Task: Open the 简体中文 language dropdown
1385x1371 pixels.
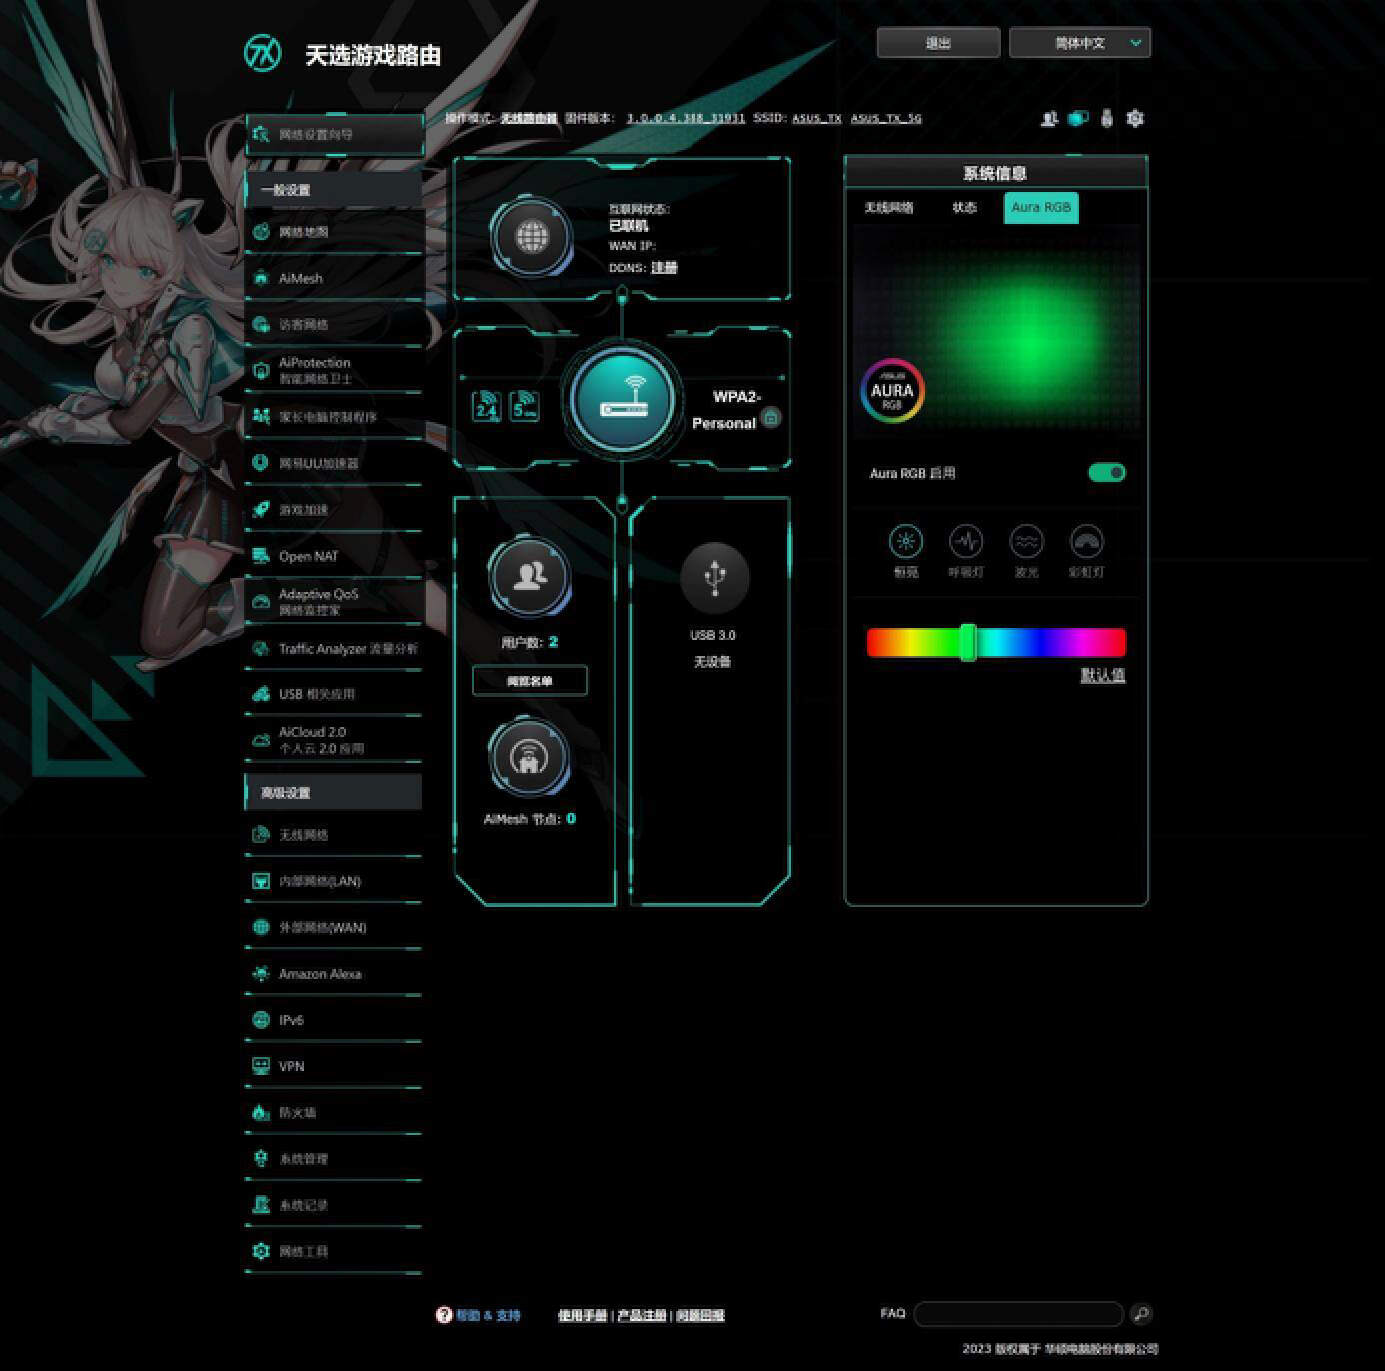Action: (1080, 43)
